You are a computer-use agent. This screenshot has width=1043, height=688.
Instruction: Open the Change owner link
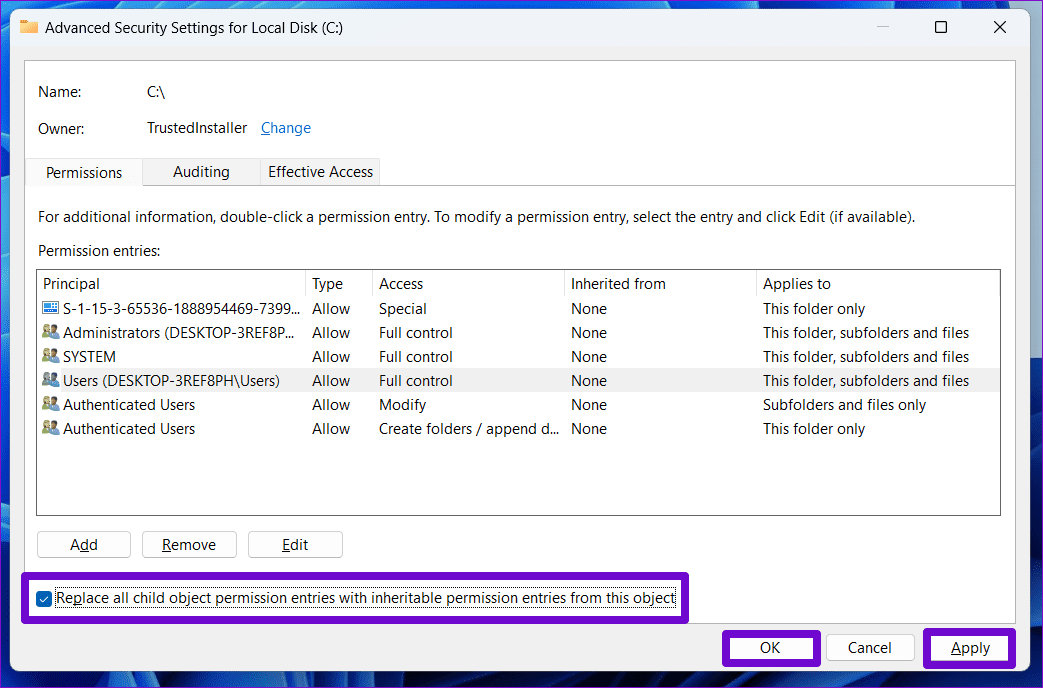[285, 128]
